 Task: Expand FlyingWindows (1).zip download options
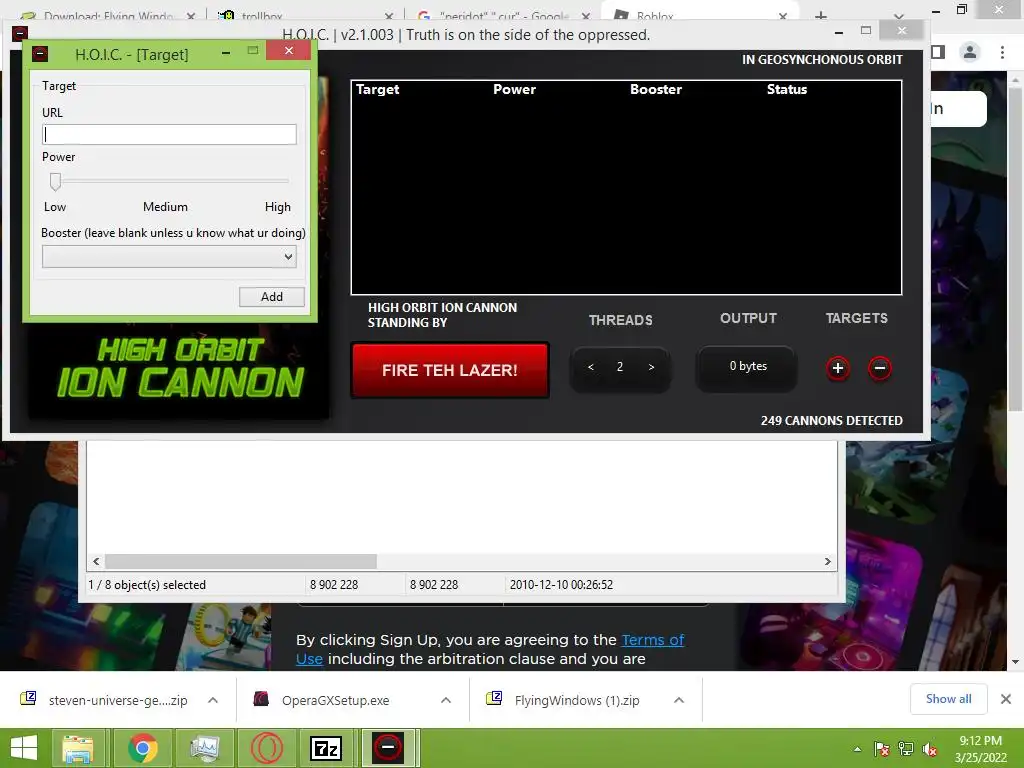click(x=679, y=700)
